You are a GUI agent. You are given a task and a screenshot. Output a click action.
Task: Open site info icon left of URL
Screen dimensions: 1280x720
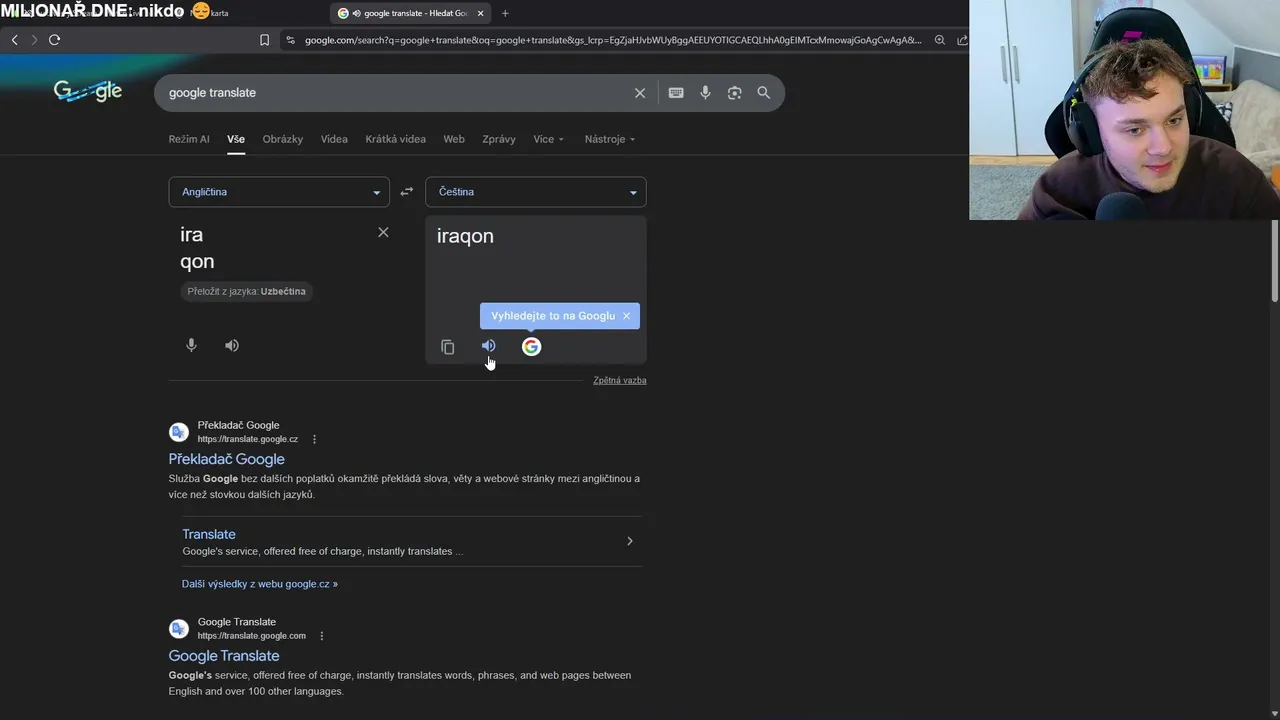point(290,40)
